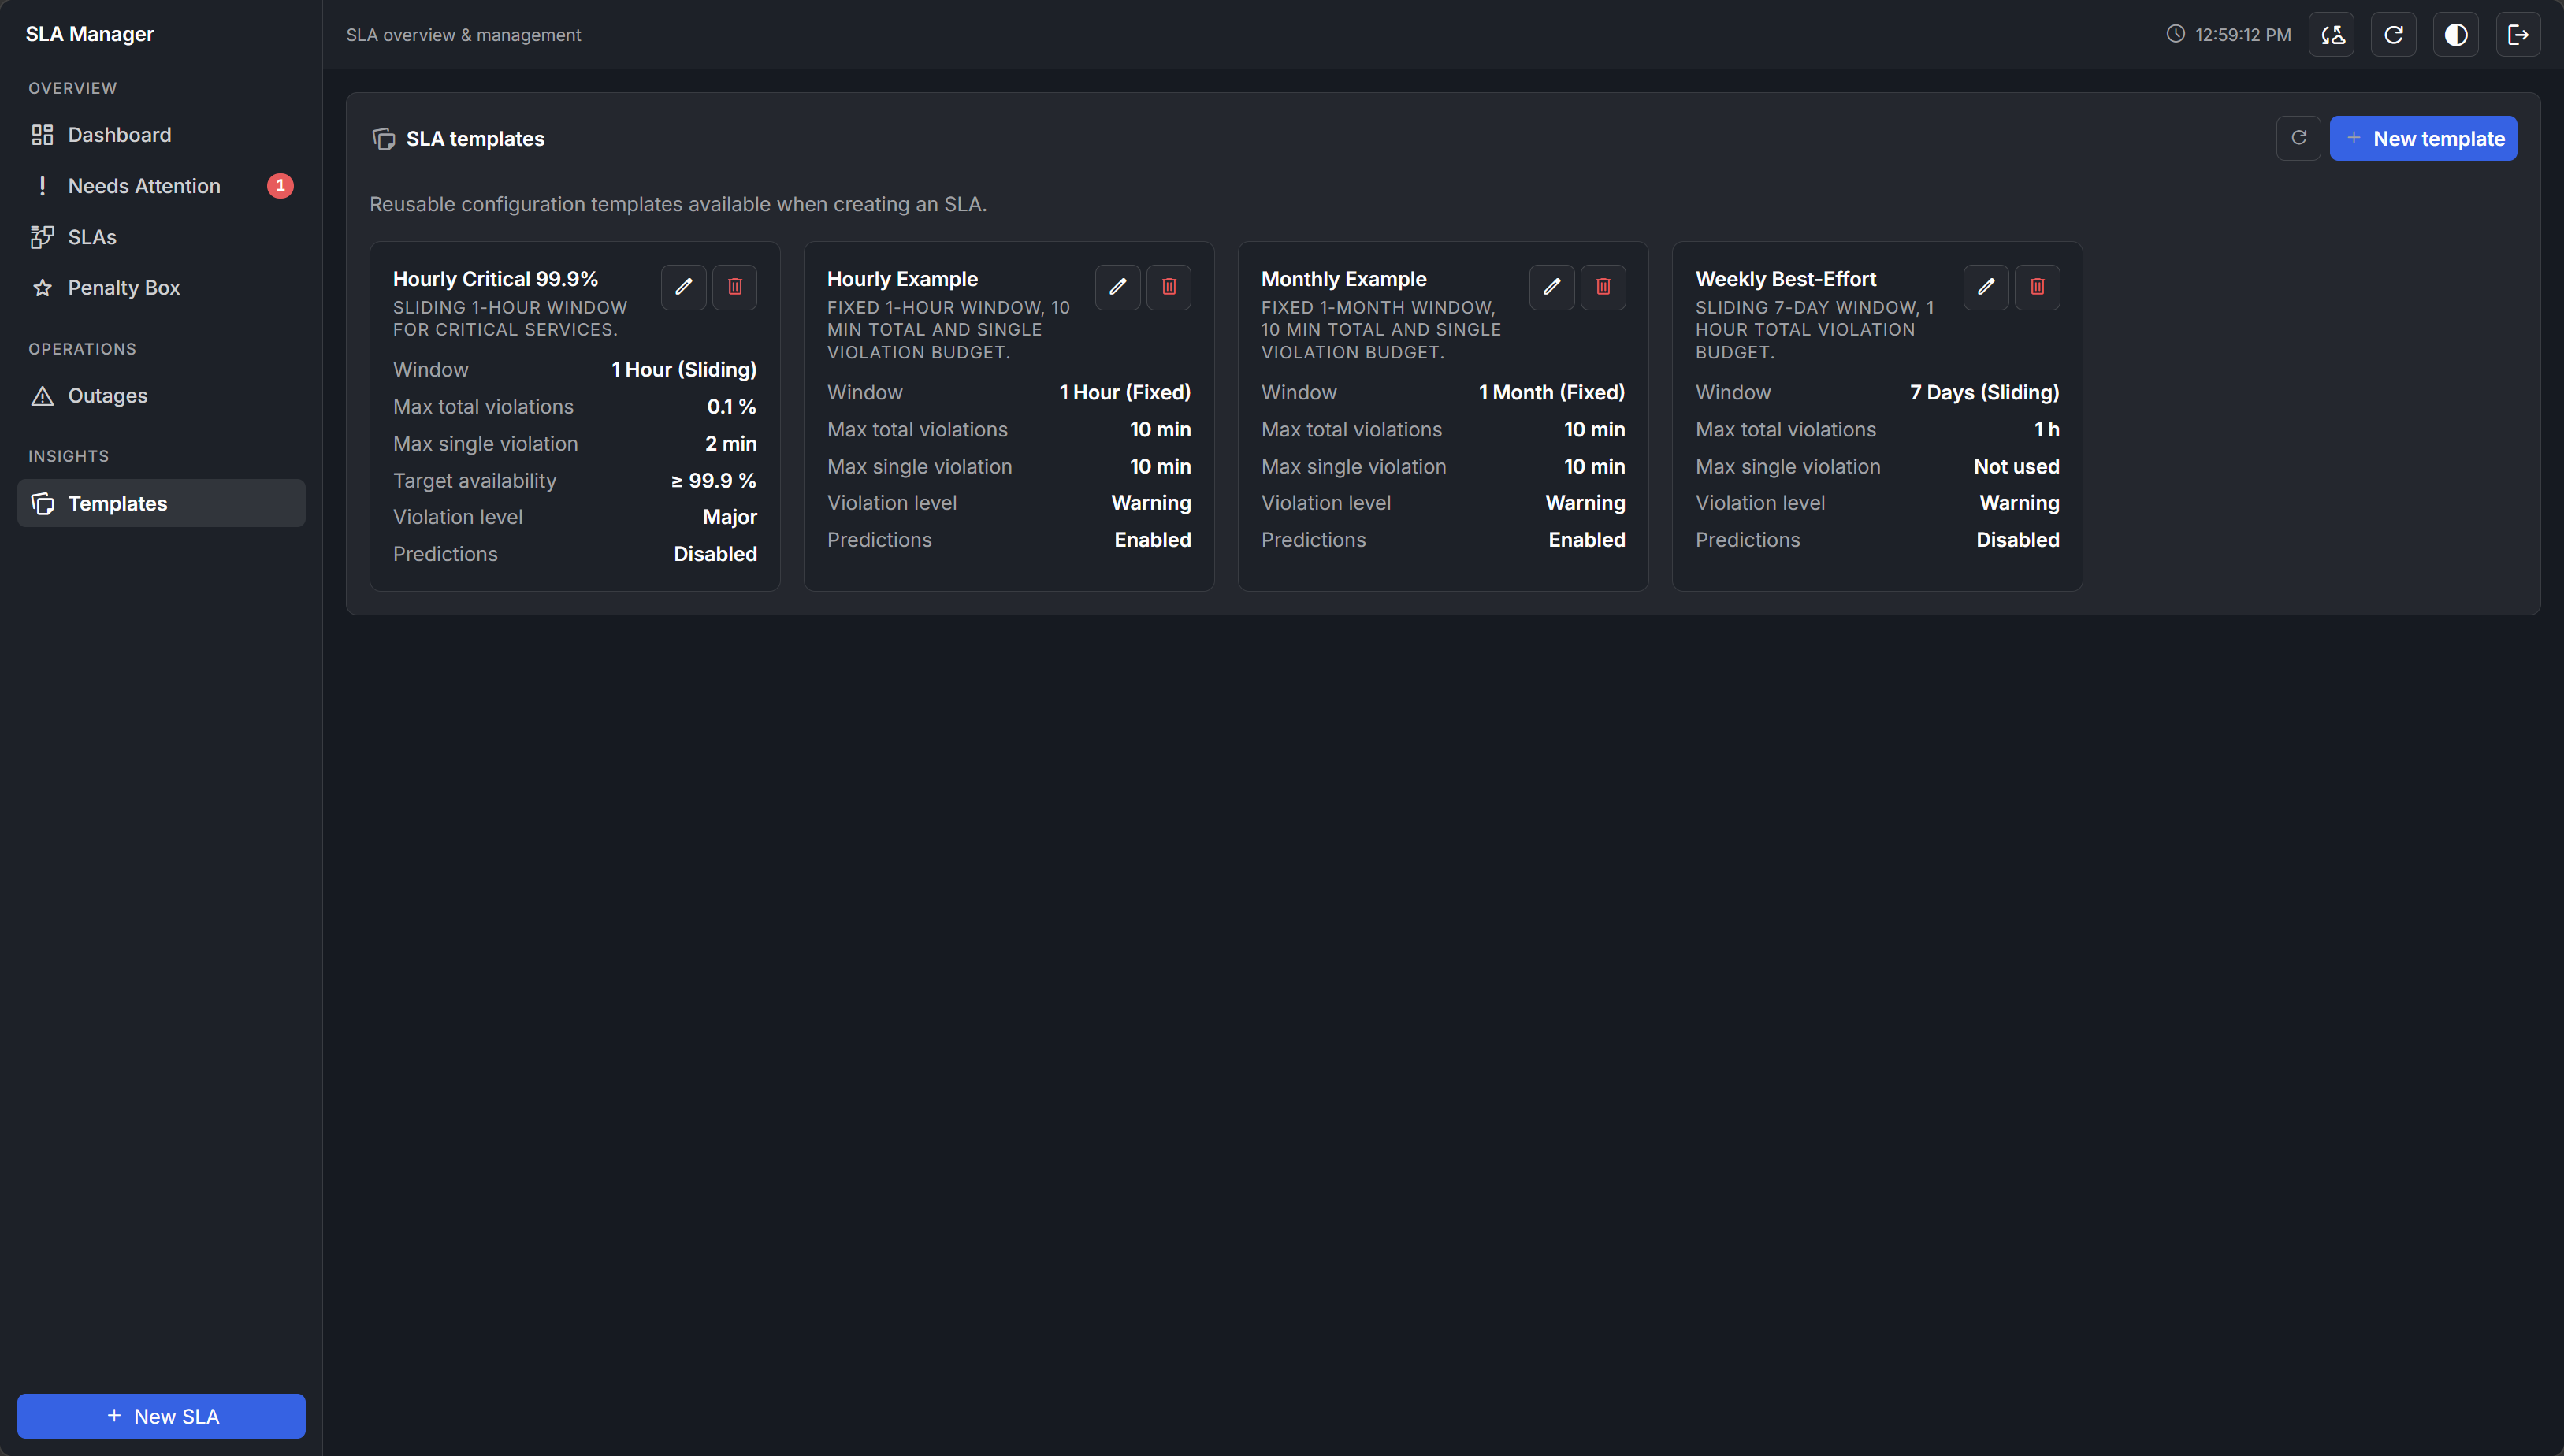This screenshot has height=1456, width=2564.
Task: Click the Monthly Example card title
Action: [x=1344, y=279]
